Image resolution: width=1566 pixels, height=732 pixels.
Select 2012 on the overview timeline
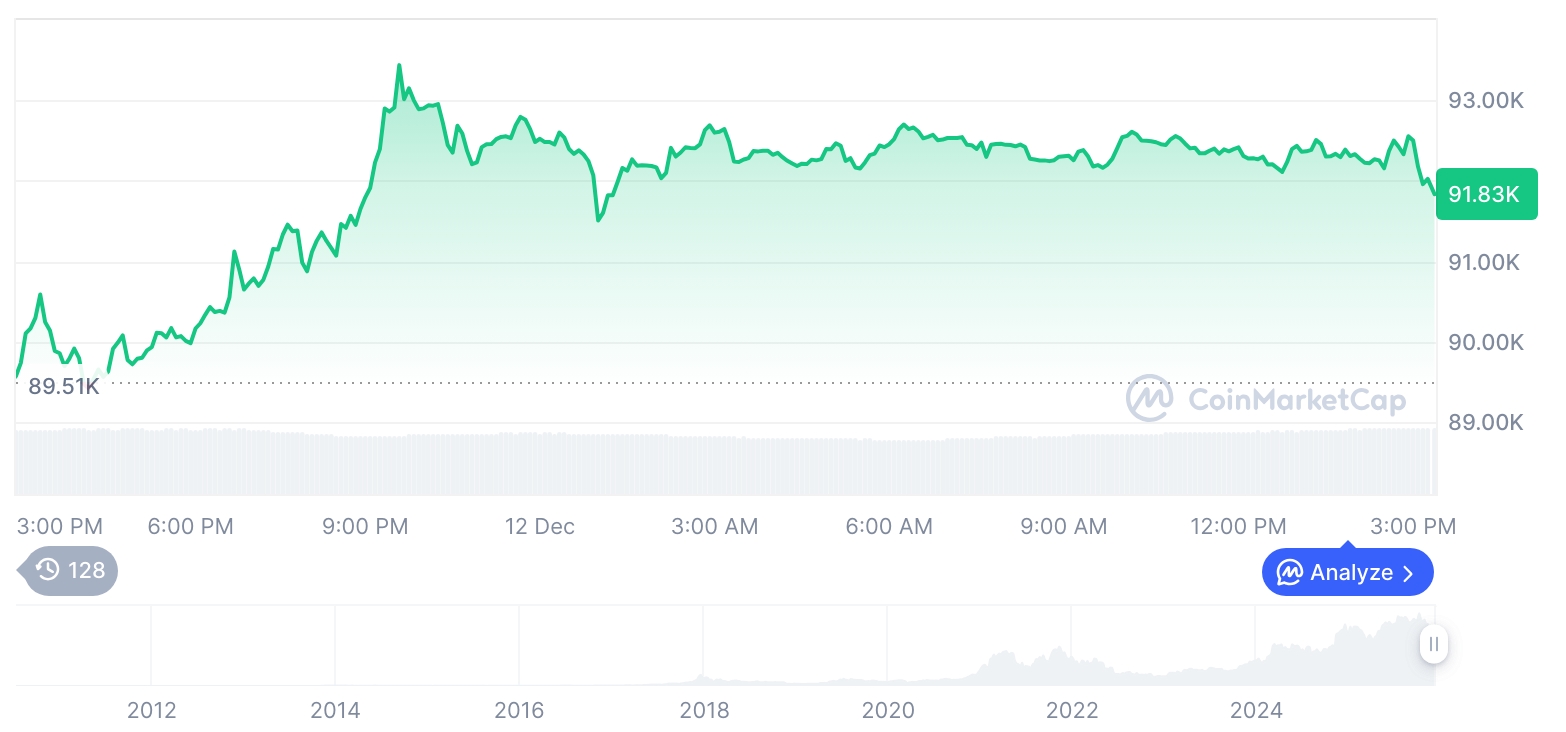click(x=151, y=711)
